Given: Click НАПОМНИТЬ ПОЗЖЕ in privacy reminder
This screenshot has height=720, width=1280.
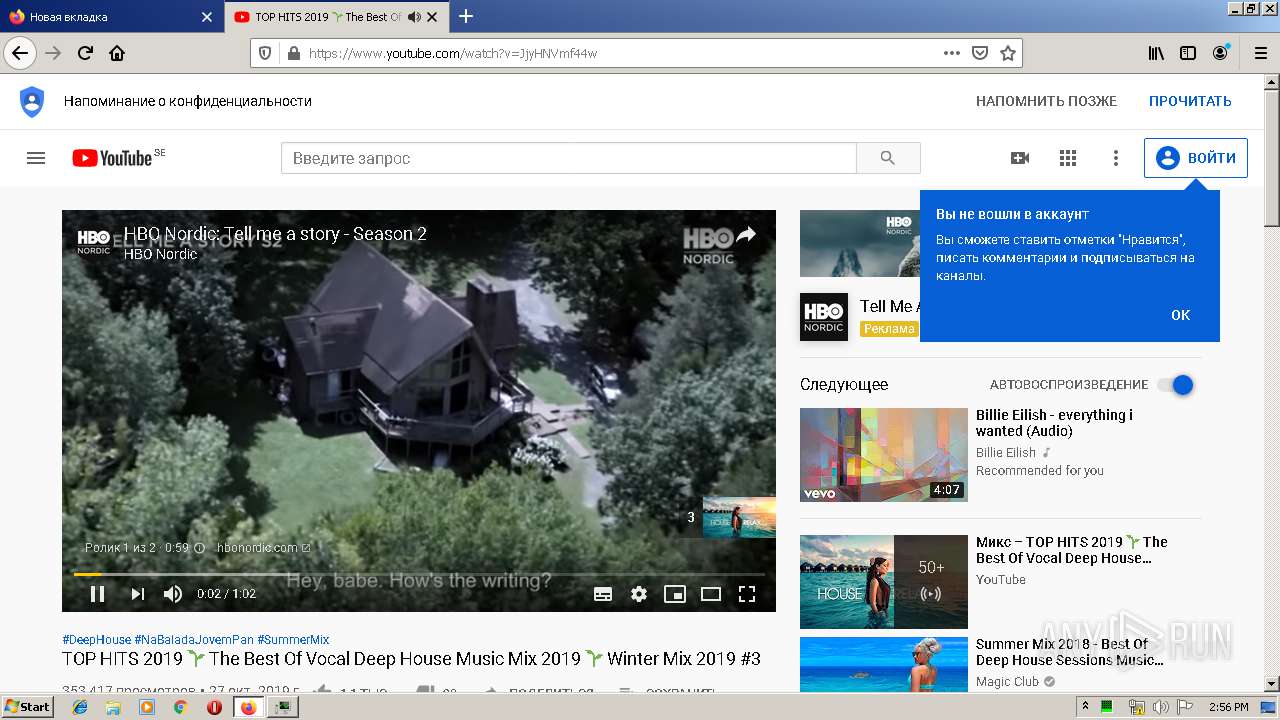Looking at the screenshot, I should (1046, 101).
